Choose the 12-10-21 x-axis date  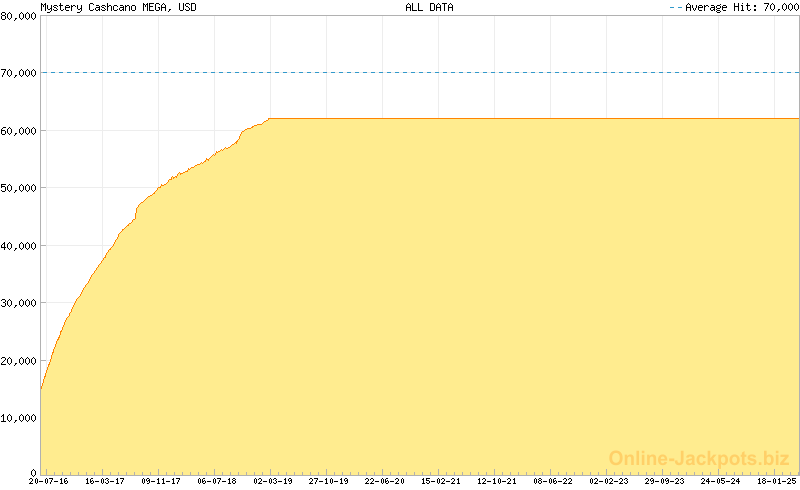point(496,481)
